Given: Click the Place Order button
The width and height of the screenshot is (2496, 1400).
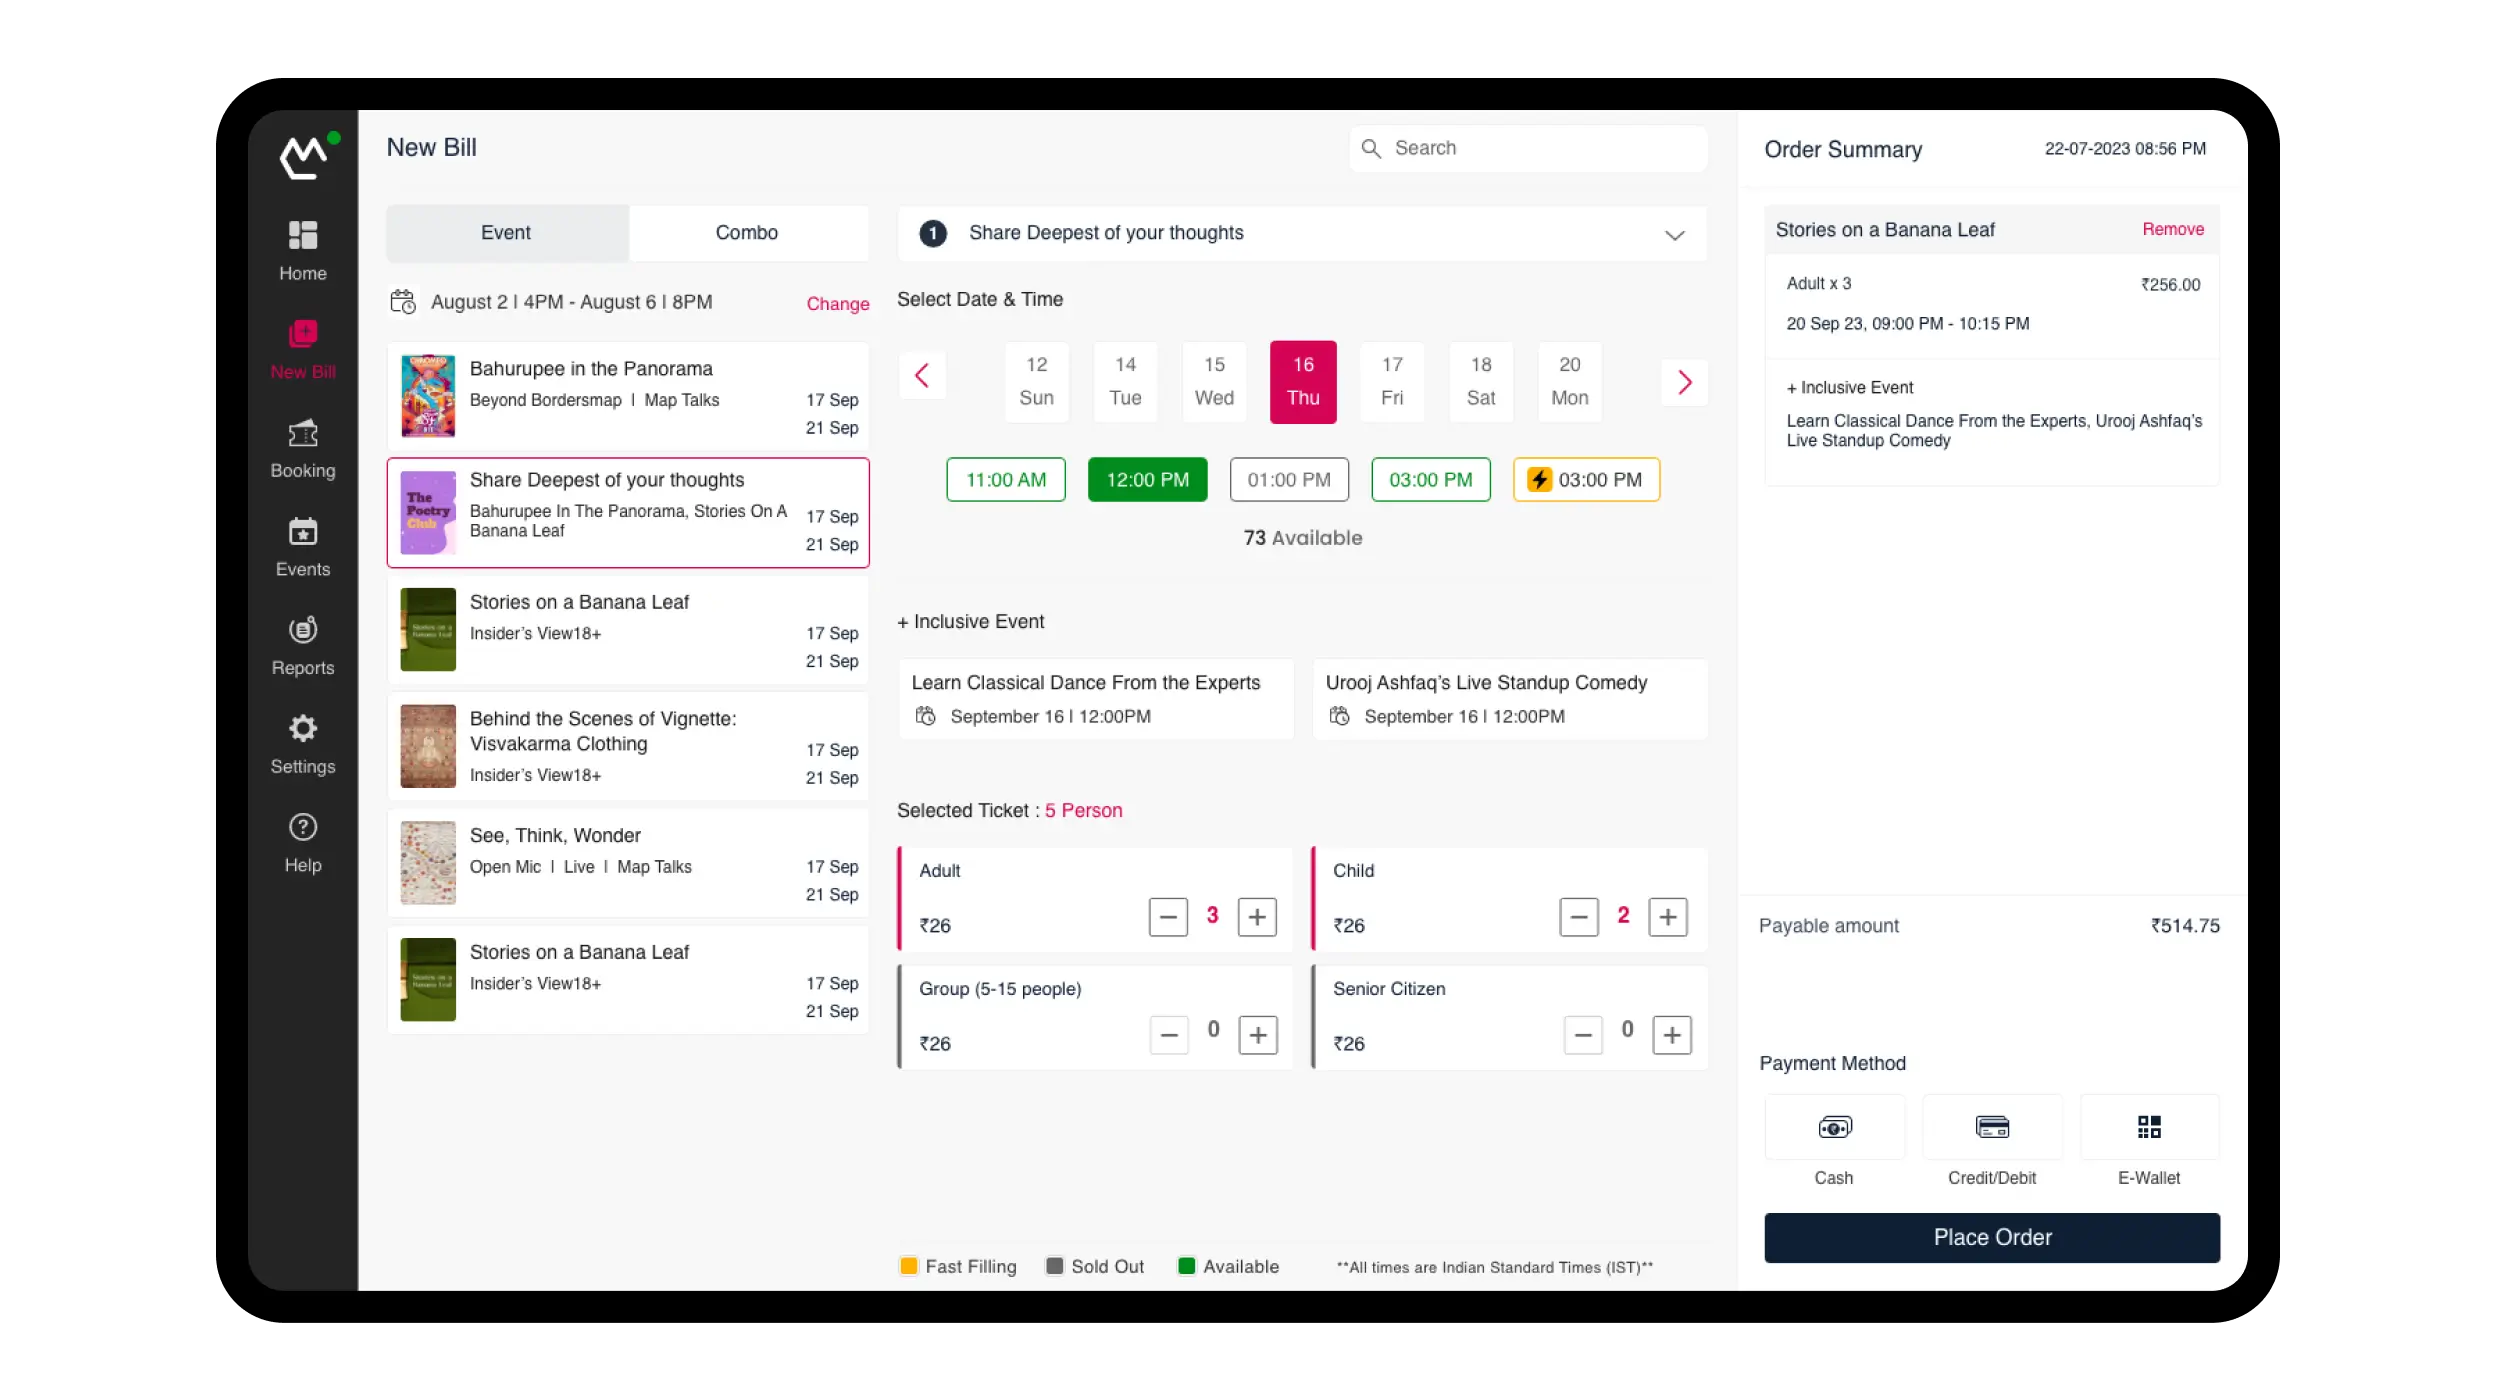Looking at the screenshot, I should [x=1991, y=1237].
